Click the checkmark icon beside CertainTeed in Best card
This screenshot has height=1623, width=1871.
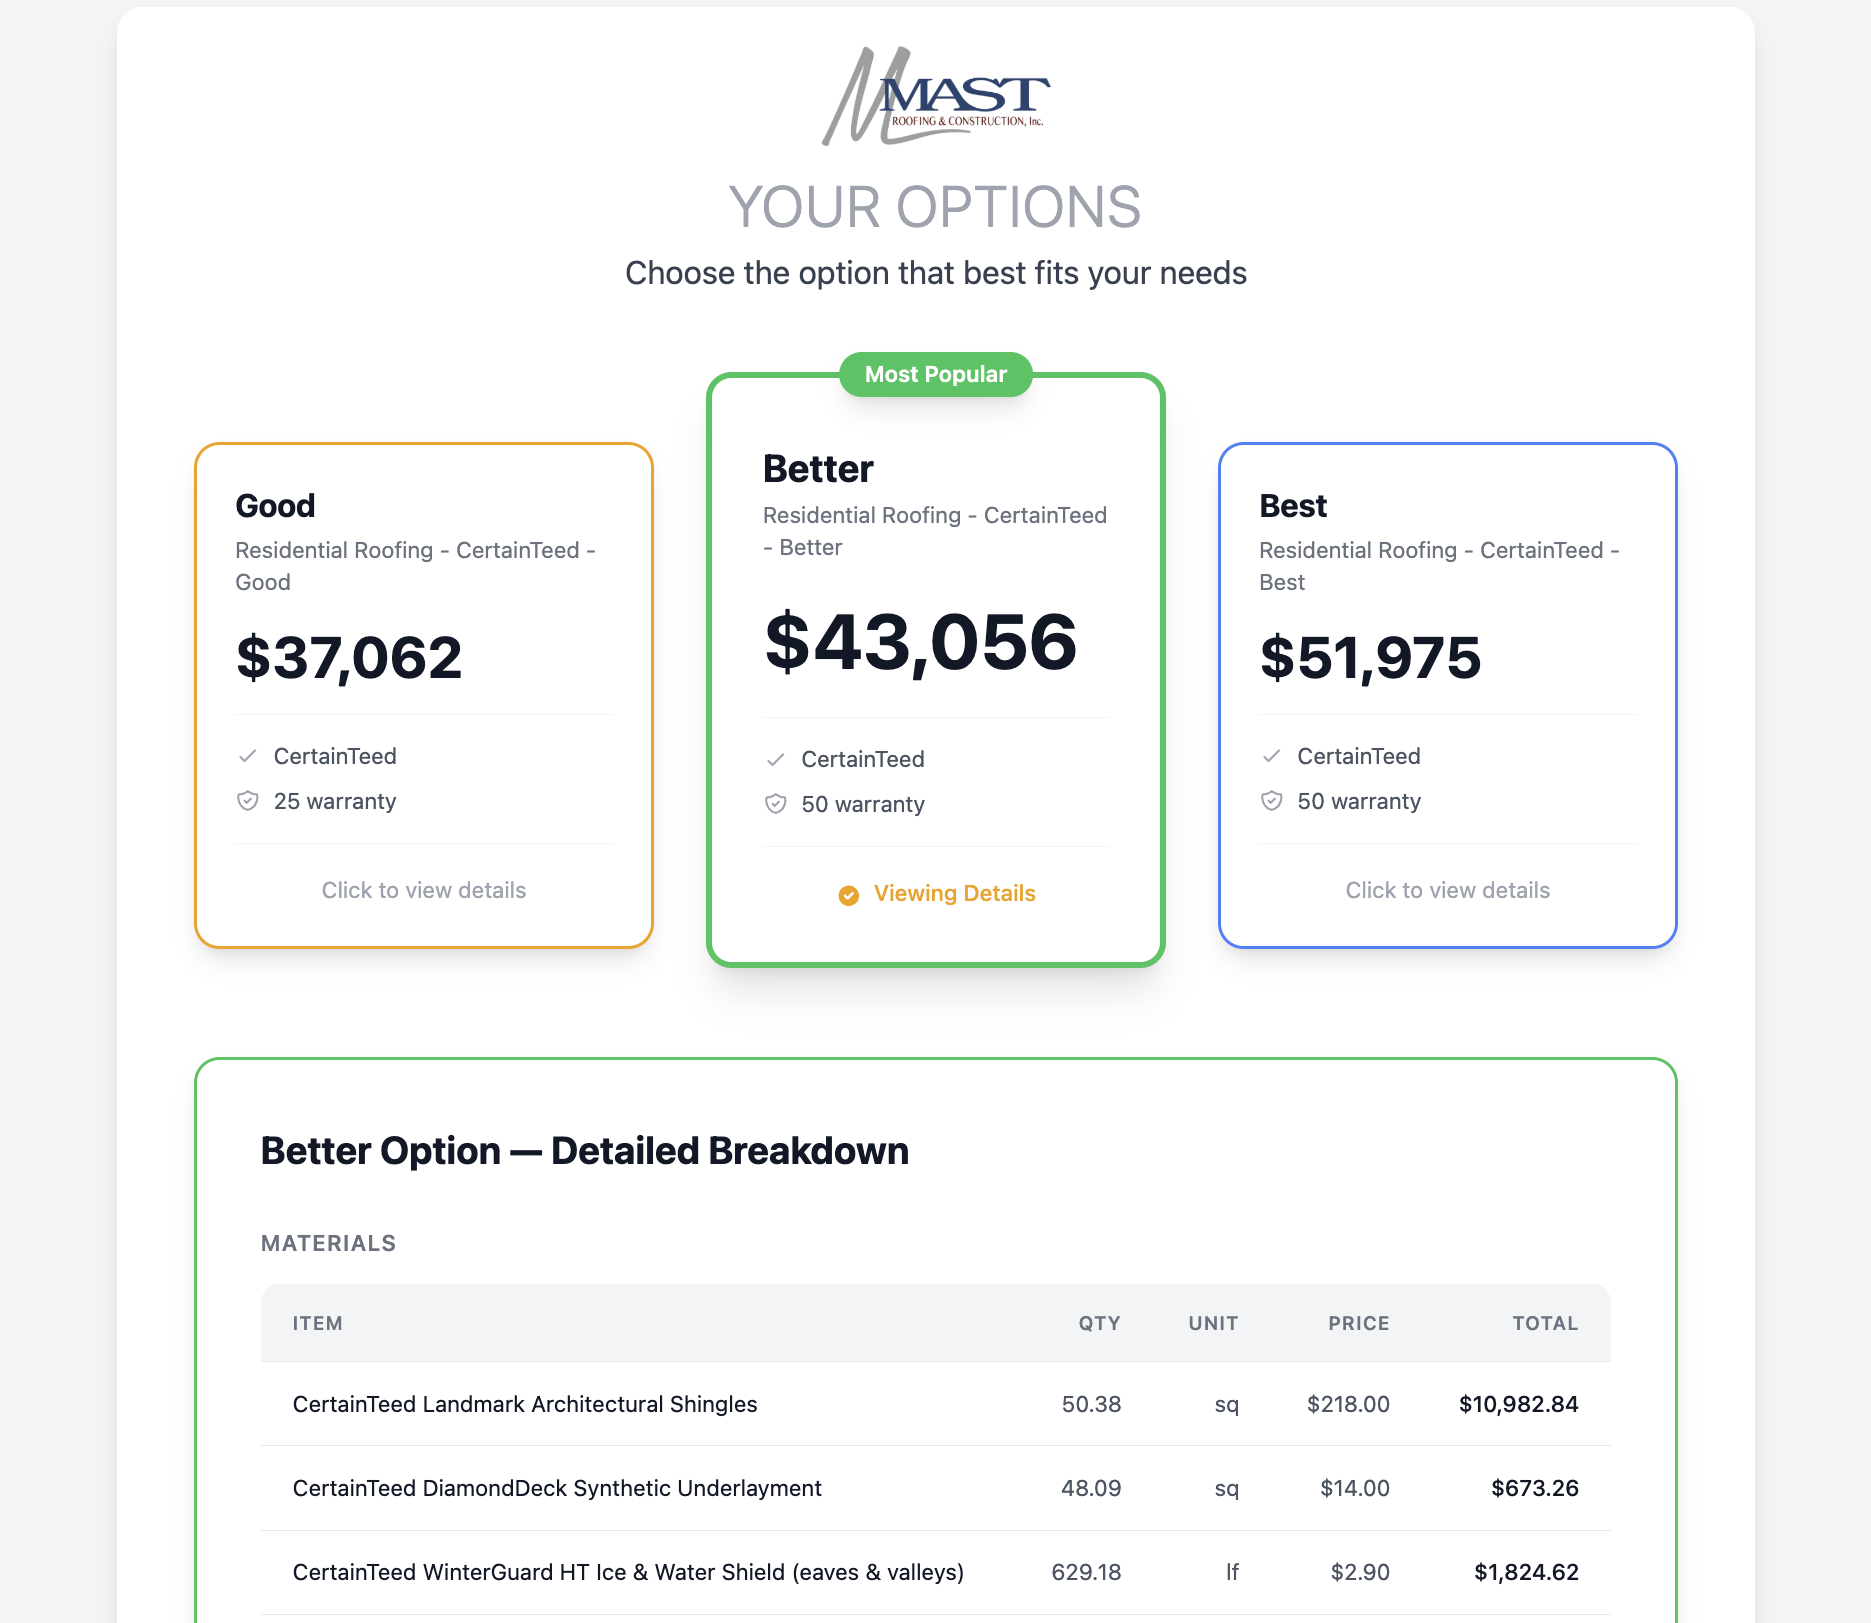[1271, 756]
